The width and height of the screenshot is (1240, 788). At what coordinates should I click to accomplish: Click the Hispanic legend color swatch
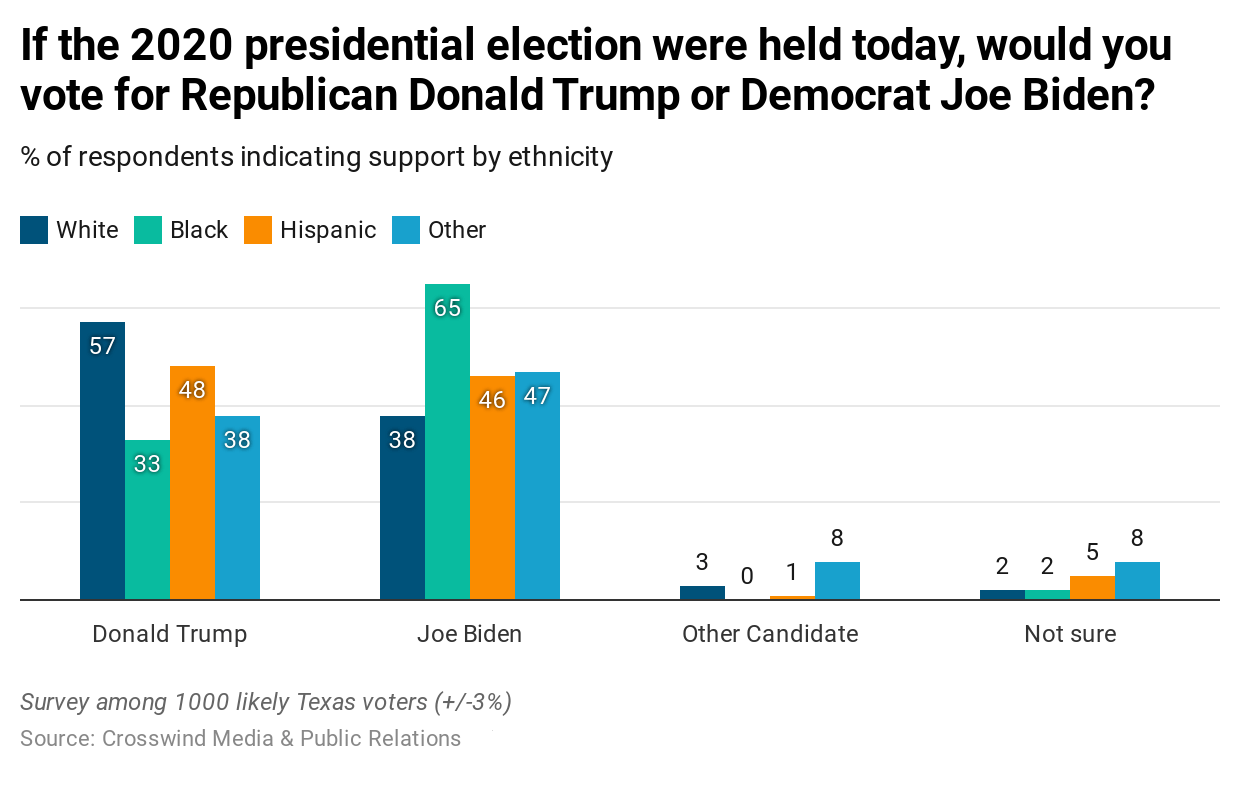click(x=258, y=230)
